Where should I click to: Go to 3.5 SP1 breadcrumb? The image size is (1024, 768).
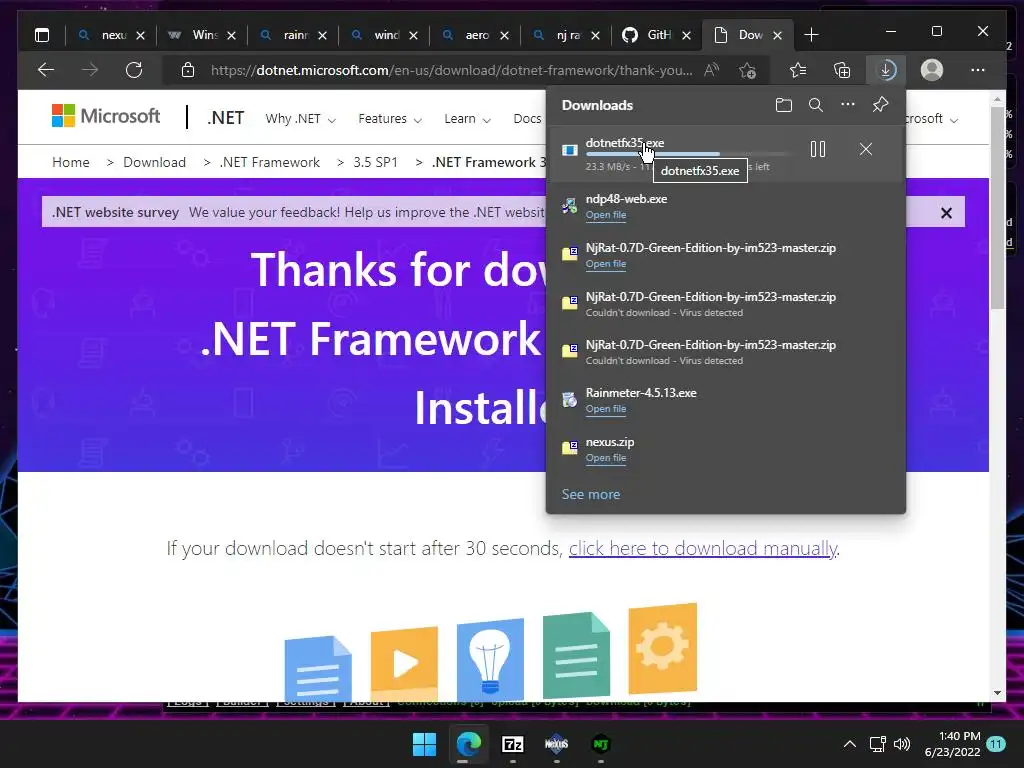376,162
